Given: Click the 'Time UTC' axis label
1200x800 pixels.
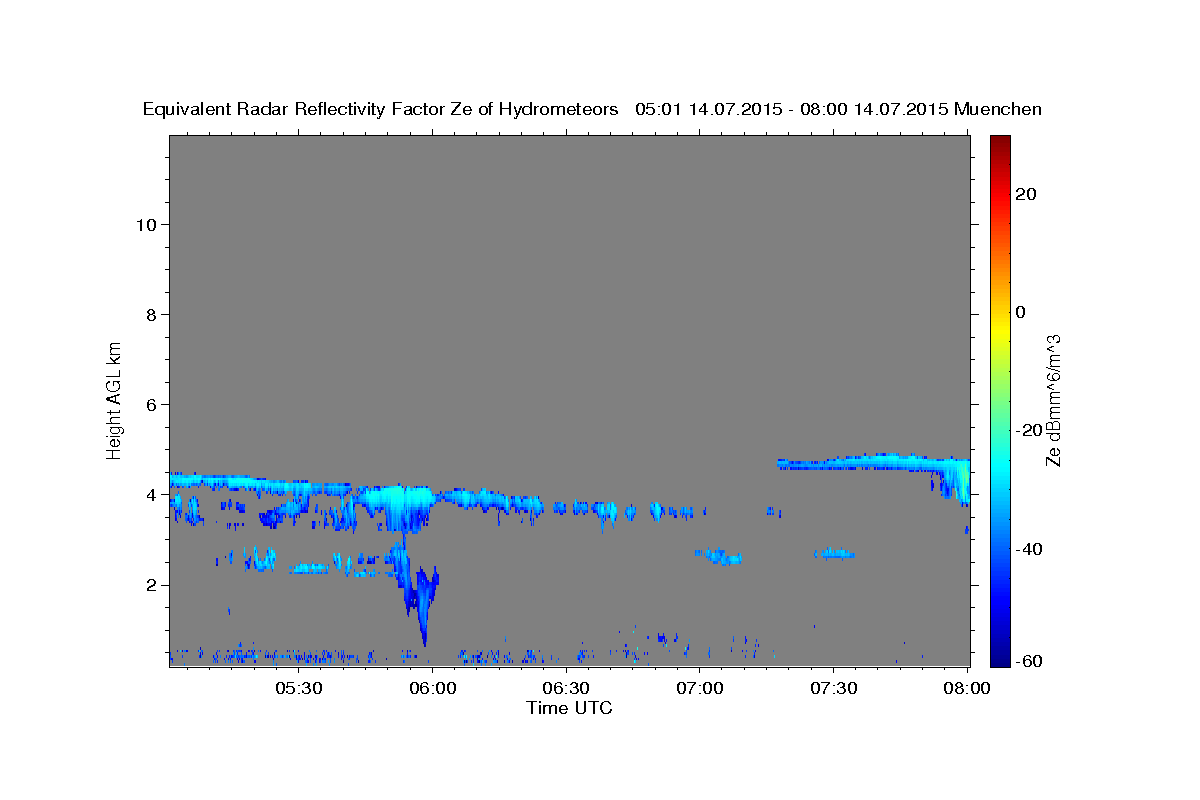Looking at the screenshot, I should tap(569, 708).
